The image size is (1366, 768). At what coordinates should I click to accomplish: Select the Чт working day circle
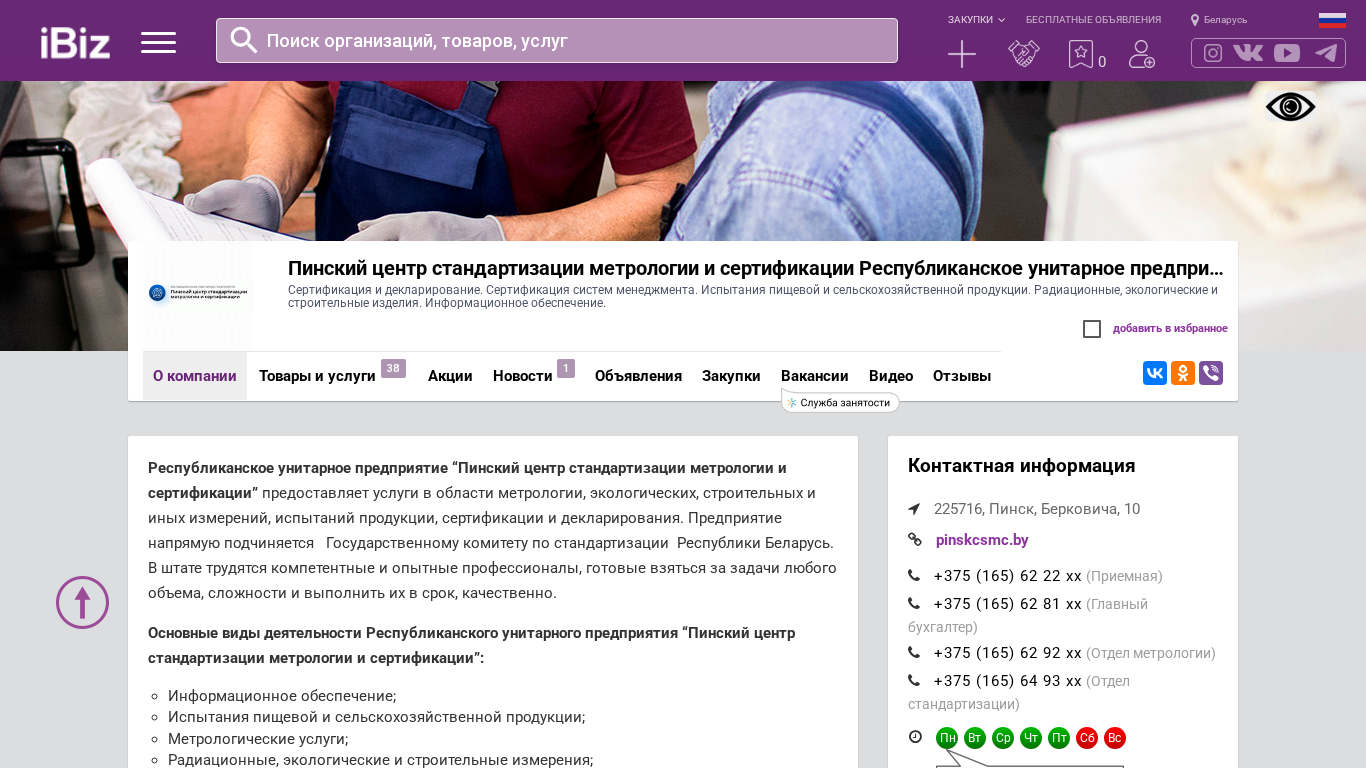1031,738
